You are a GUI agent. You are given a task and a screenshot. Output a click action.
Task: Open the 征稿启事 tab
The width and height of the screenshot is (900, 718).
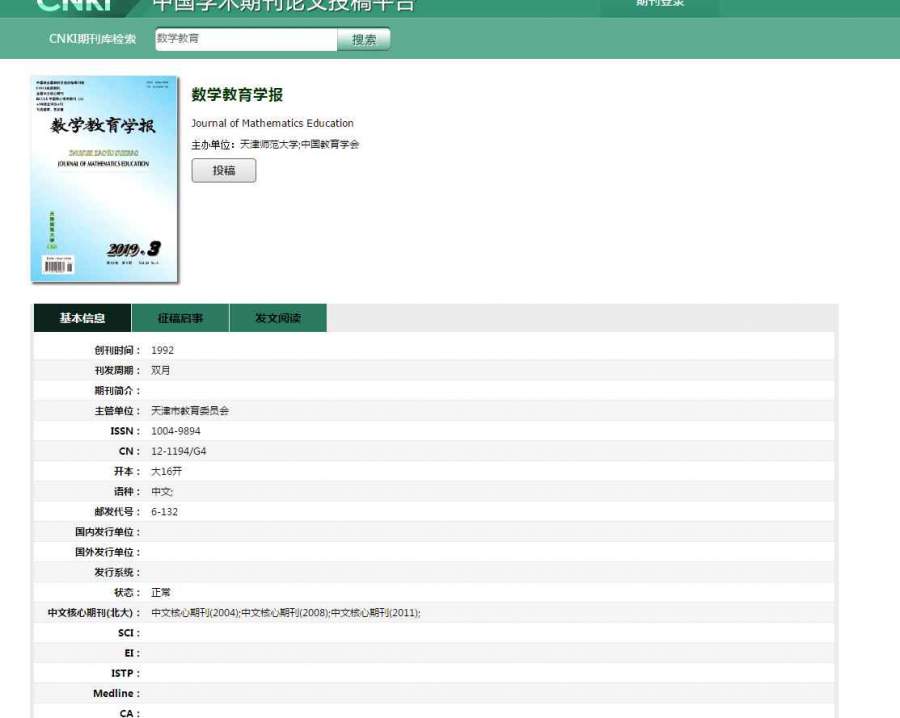180,318
